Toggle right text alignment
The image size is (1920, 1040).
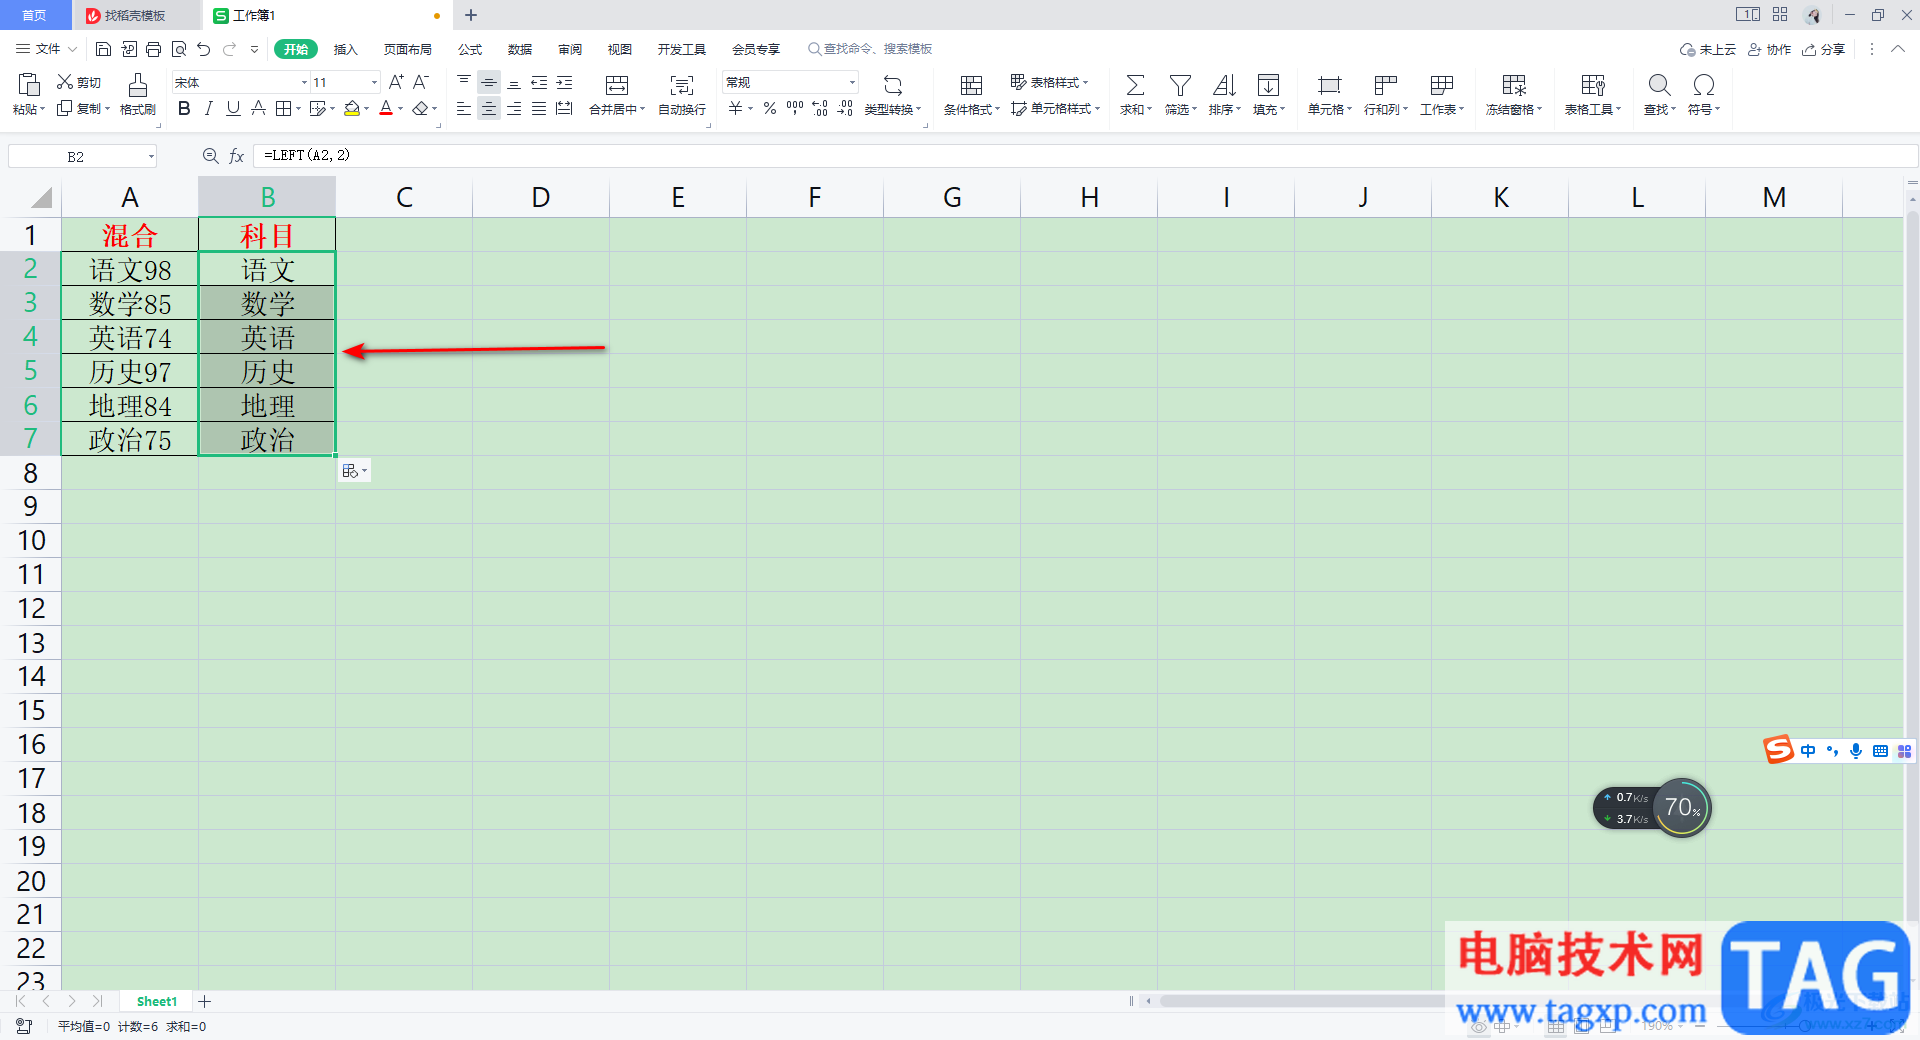pyautogui.click(x=514, y=108)
